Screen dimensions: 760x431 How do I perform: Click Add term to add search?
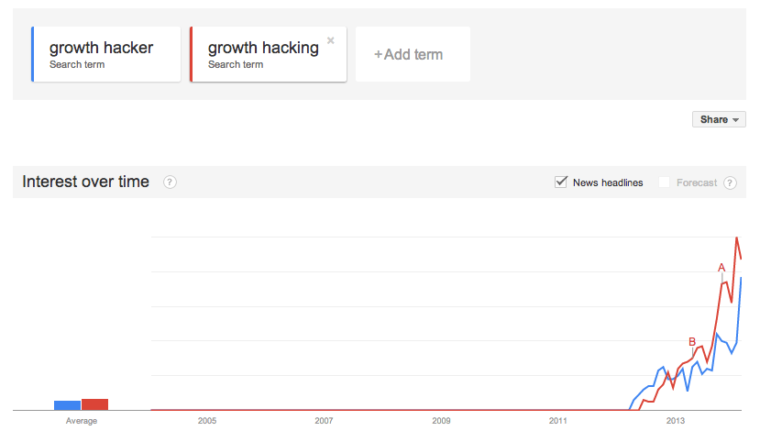408,54
